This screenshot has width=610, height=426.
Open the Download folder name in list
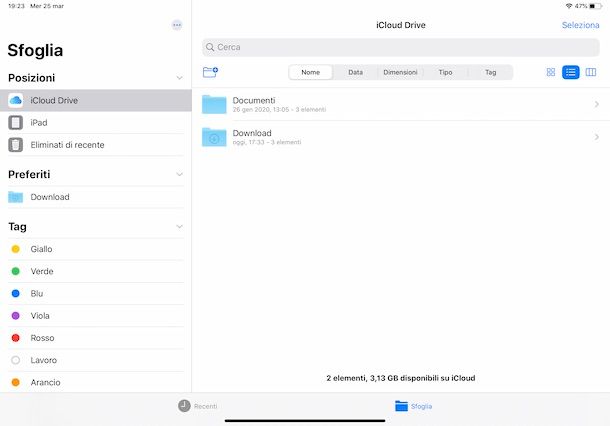252,133
